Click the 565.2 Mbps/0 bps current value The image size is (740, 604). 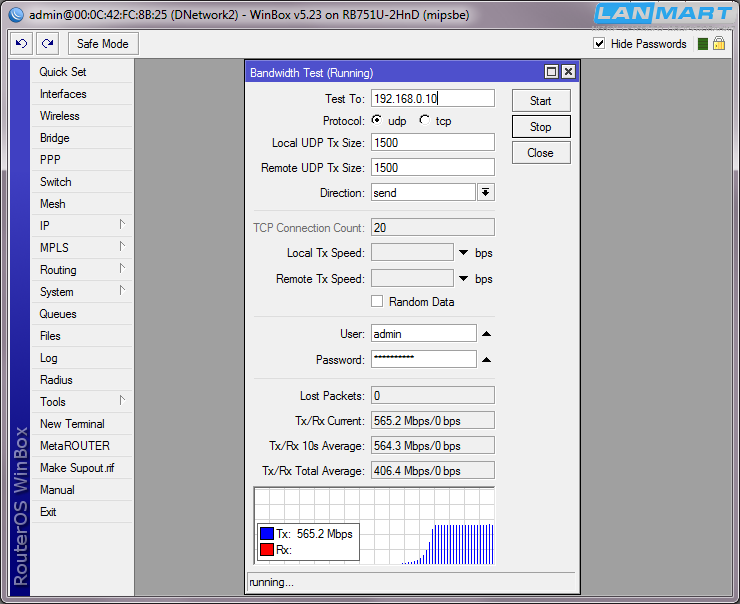click(433, 420)
